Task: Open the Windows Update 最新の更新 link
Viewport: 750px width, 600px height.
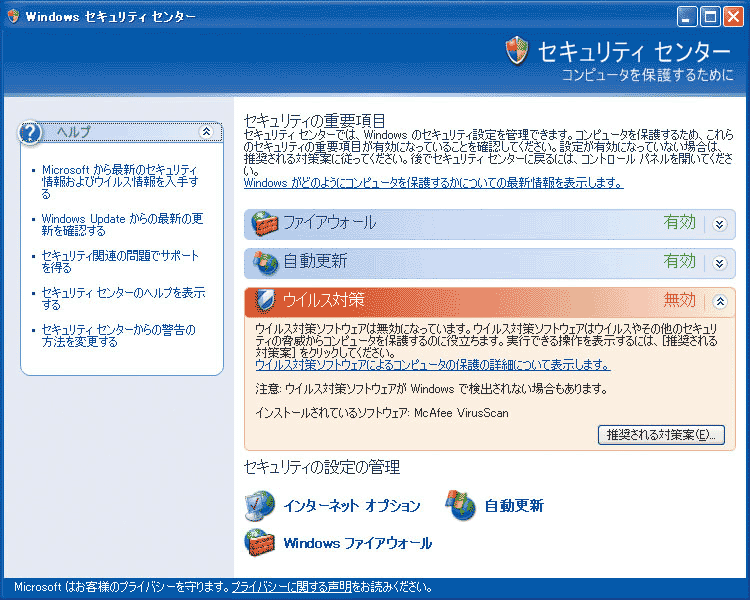Action: pyautogui.click(x=122, y=224)
